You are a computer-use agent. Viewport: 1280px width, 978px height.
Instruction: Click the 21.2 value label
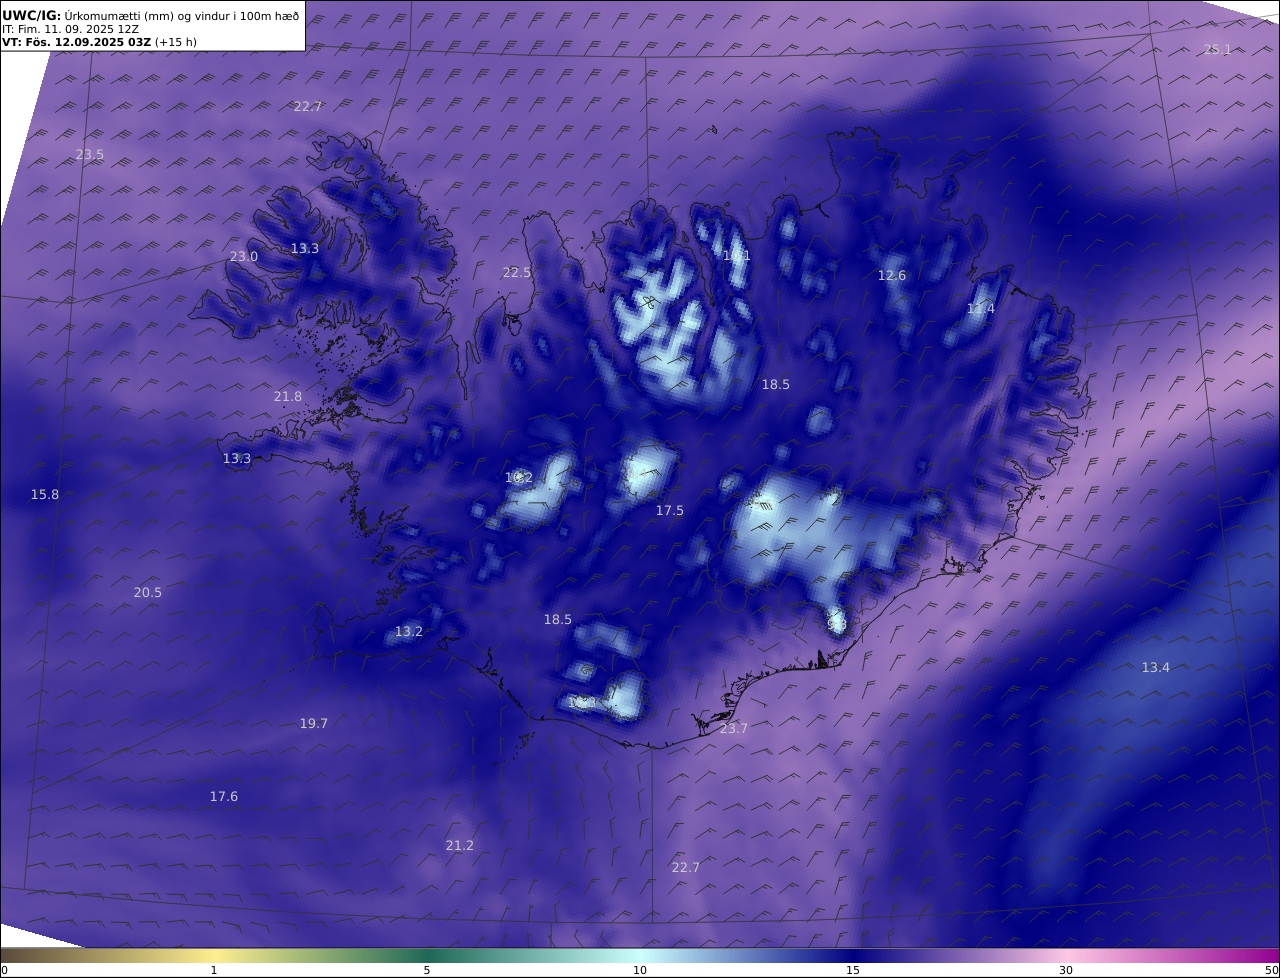pyautogui.click(x=459, y=845)
